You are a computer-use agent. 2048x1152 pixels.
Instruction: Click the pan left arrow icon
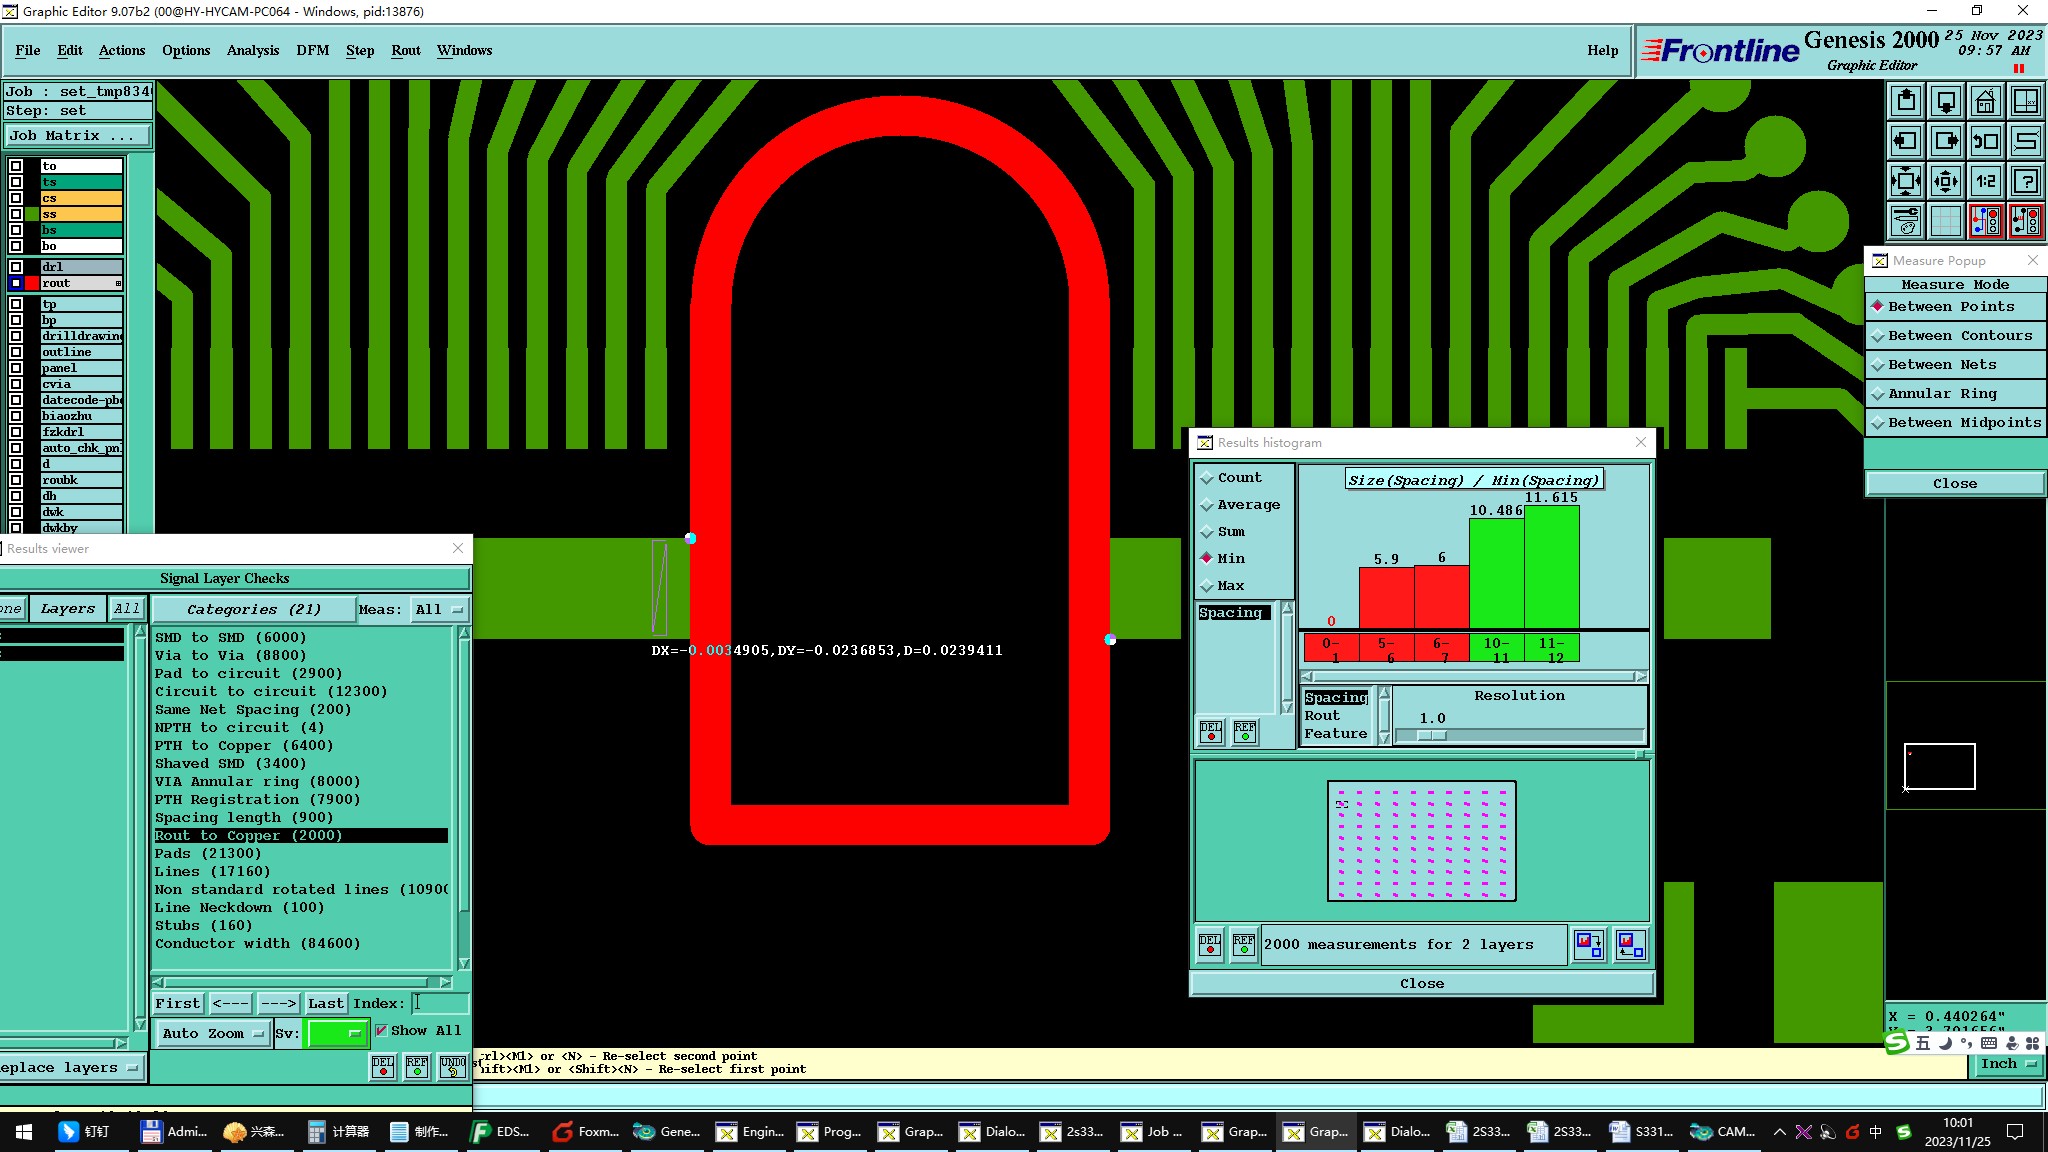click(x=1906, y=141)
